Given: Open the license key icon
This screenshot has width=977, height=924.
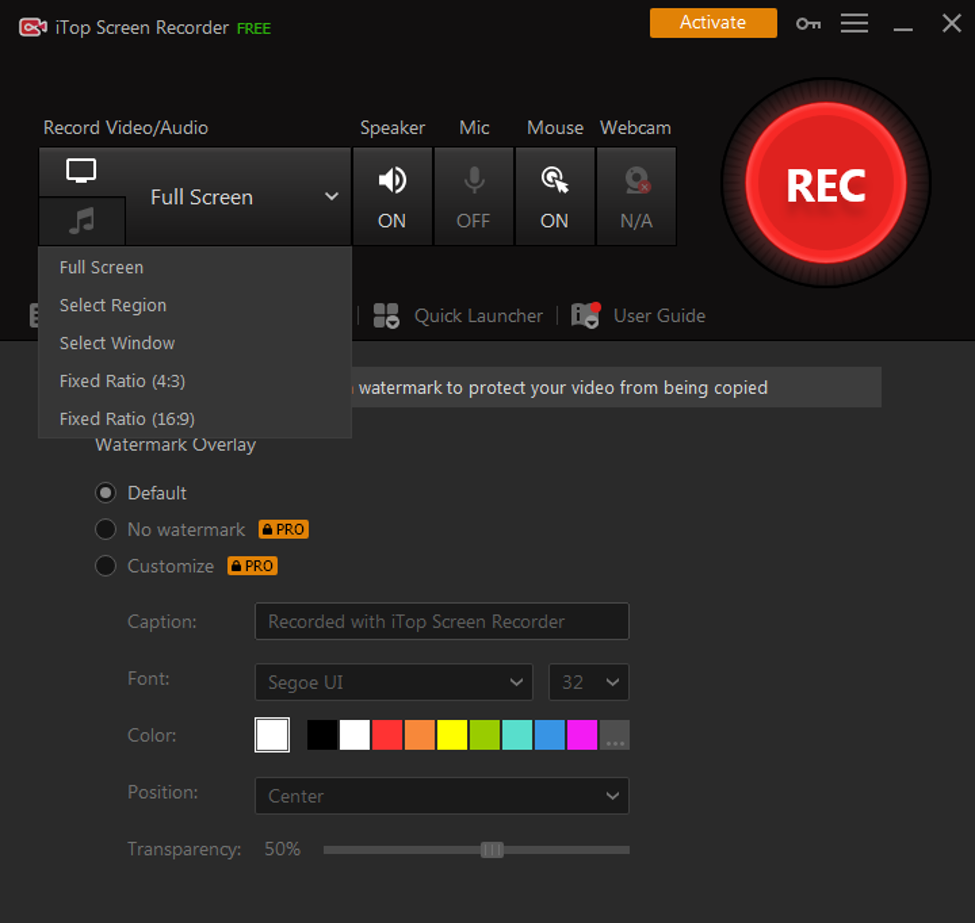Looking at the screenshot, I should [808, 24].
